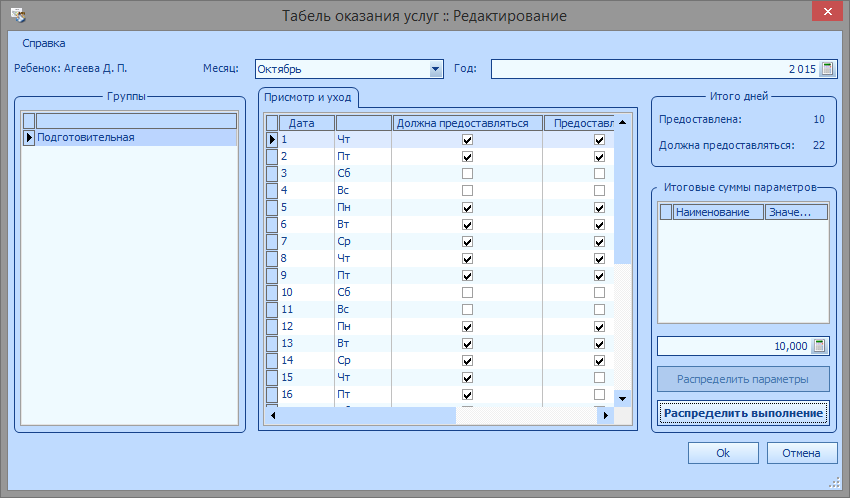Click the Предоставлена total value 10

pos(819,119)
